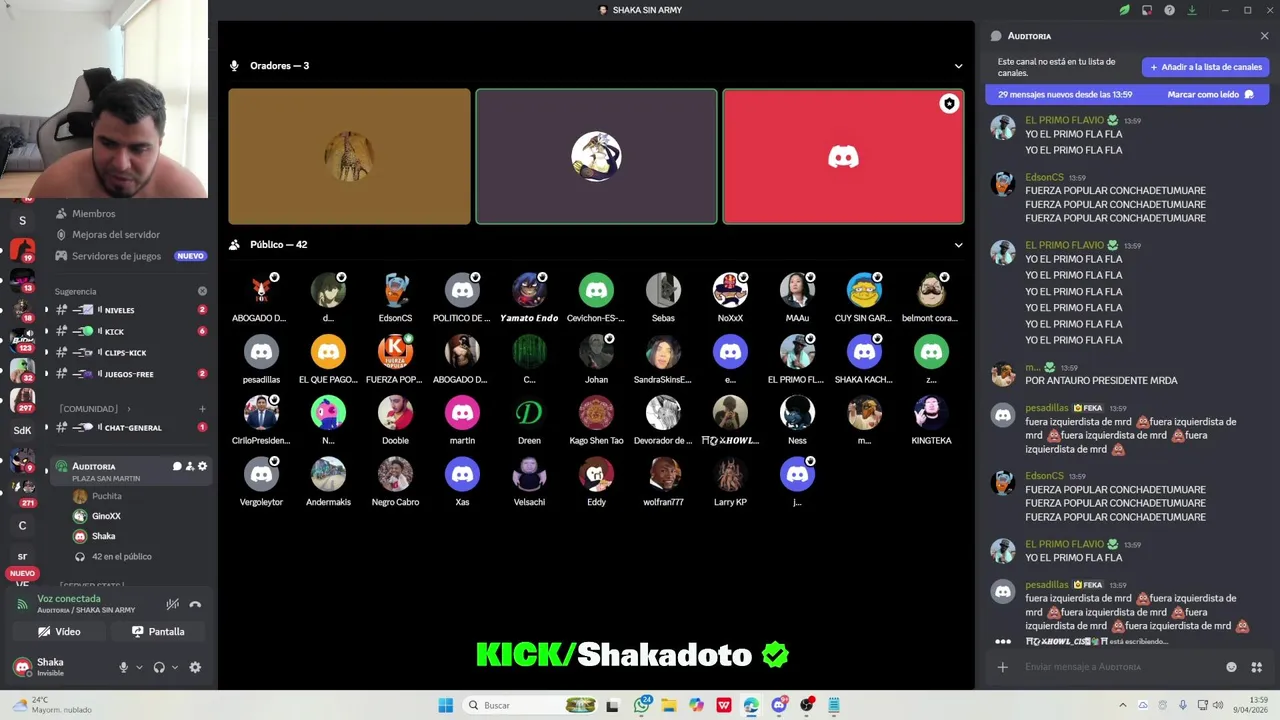Open chat icon on Auditoria channel row
This screenshot has width=1280, height=720.
pos(177,466)
